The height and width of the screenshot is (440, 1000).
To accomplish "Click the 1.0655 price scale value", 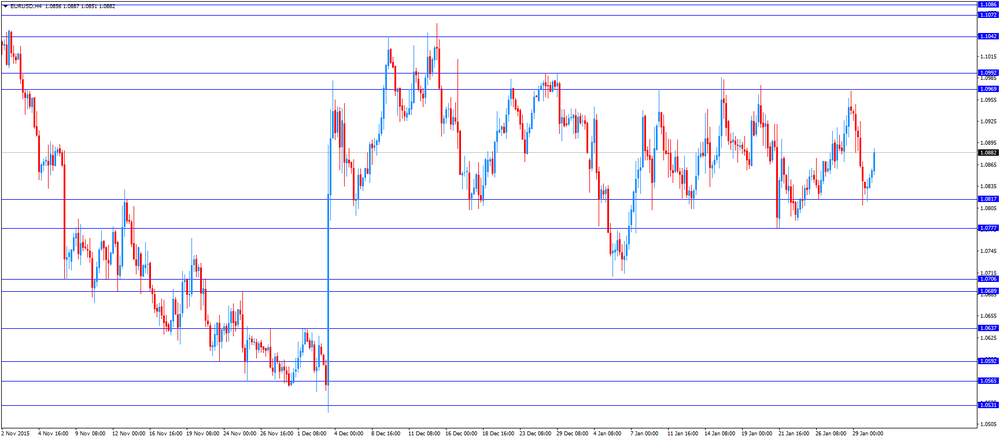I will coord(989,316).
